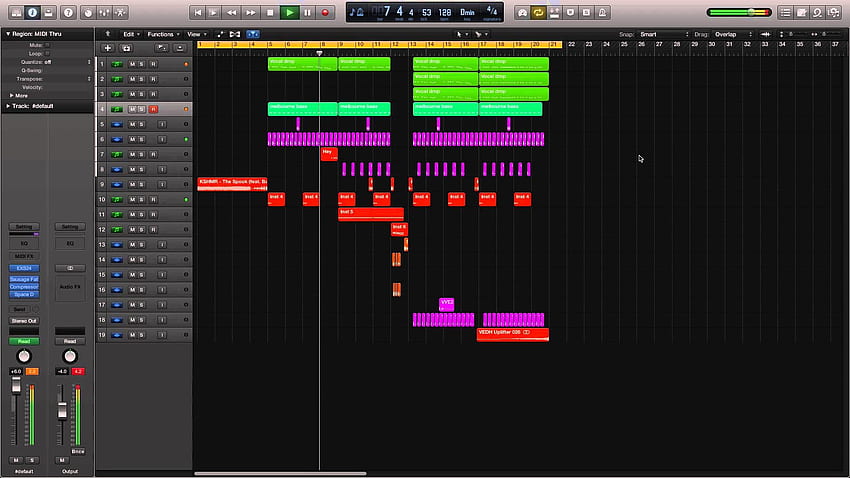
Task: Open the Library panel icon
Action: click(x=16, y=12)
